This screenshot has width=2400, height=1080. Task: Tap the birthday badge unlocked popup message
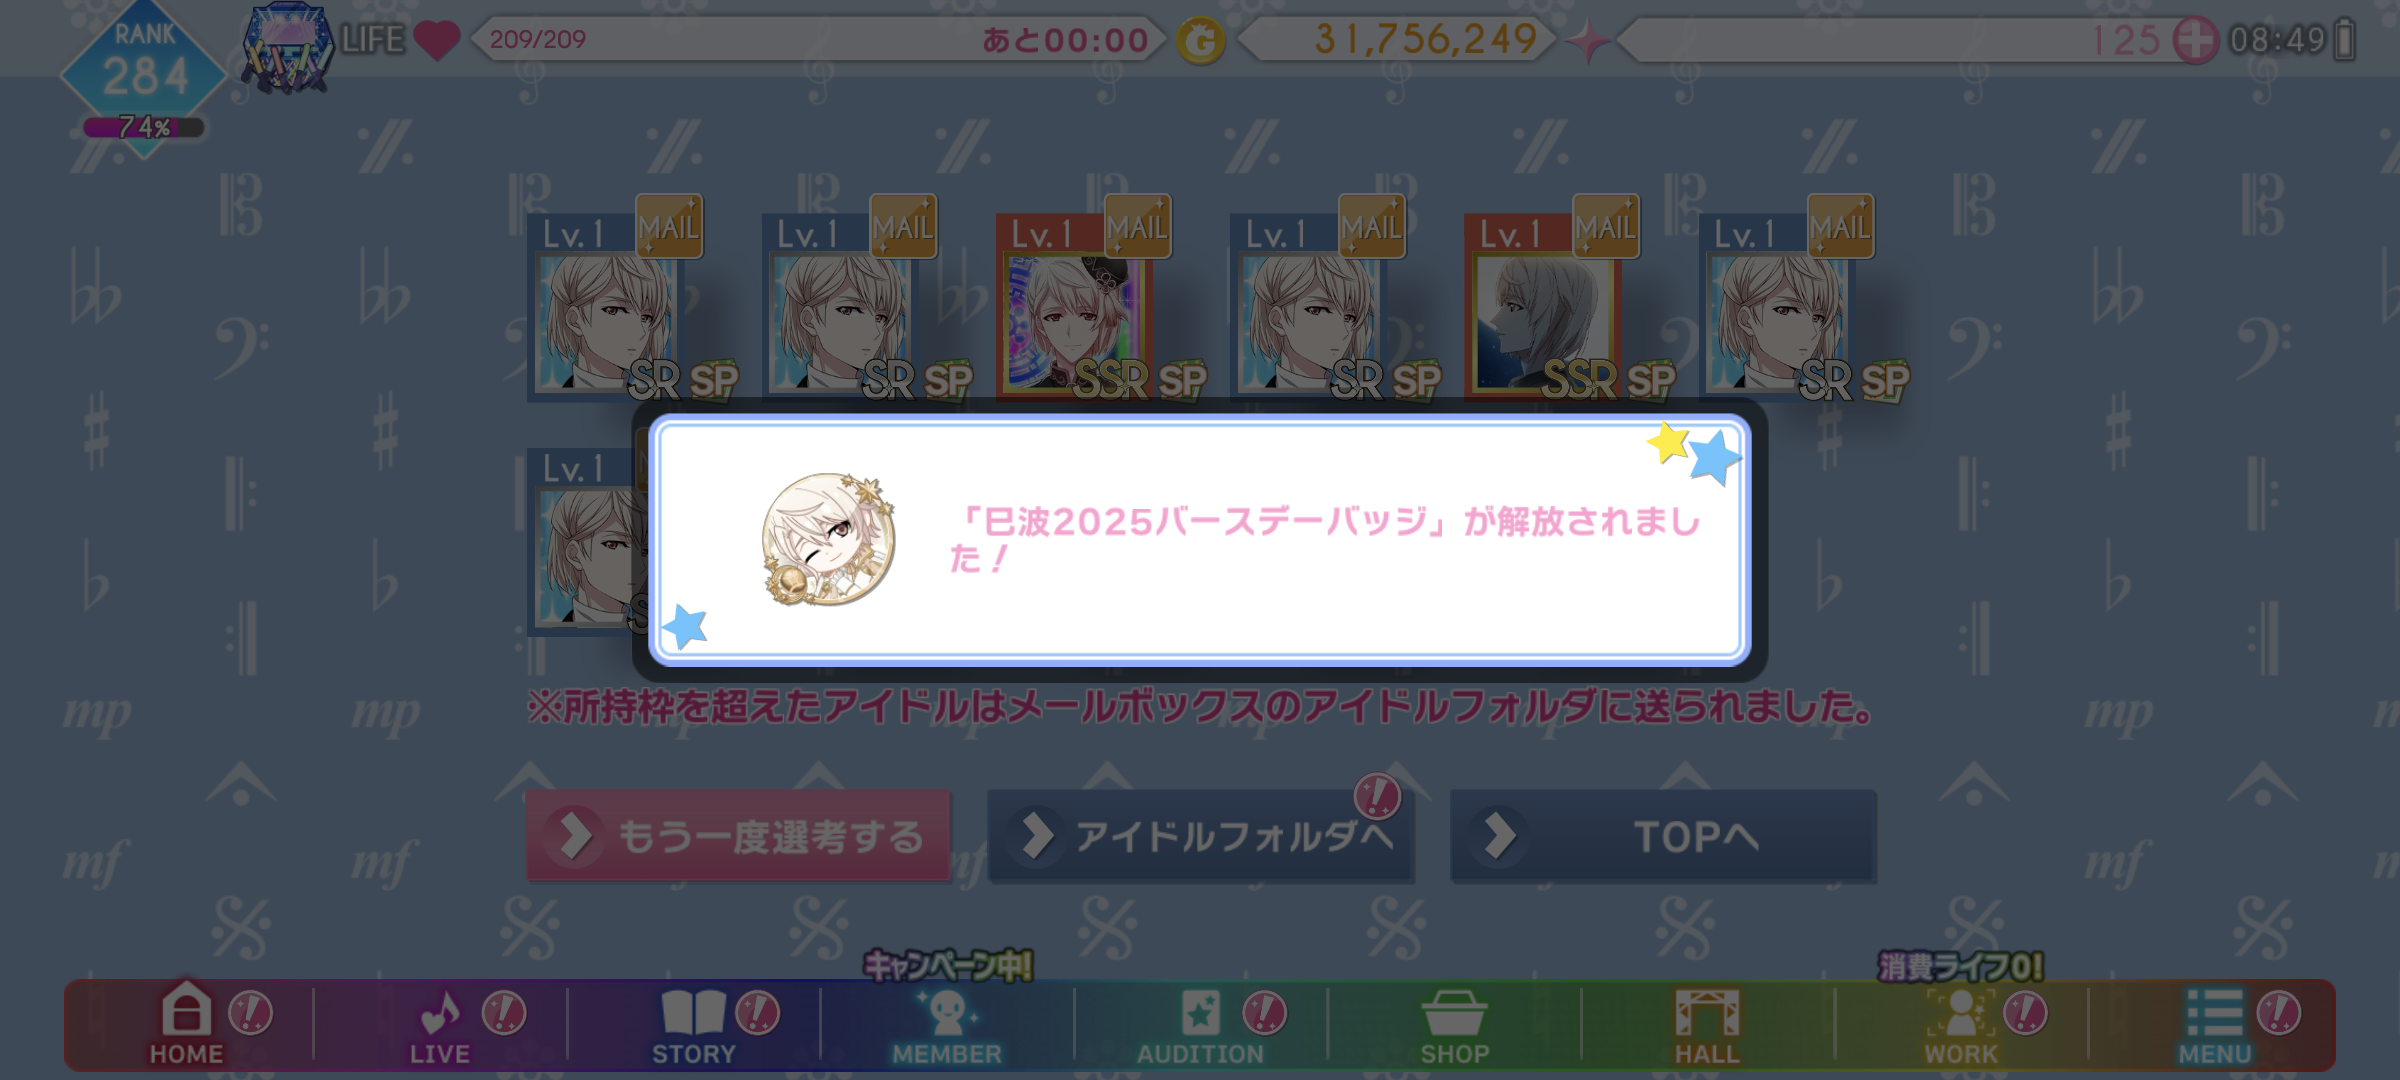[1199, 540]
